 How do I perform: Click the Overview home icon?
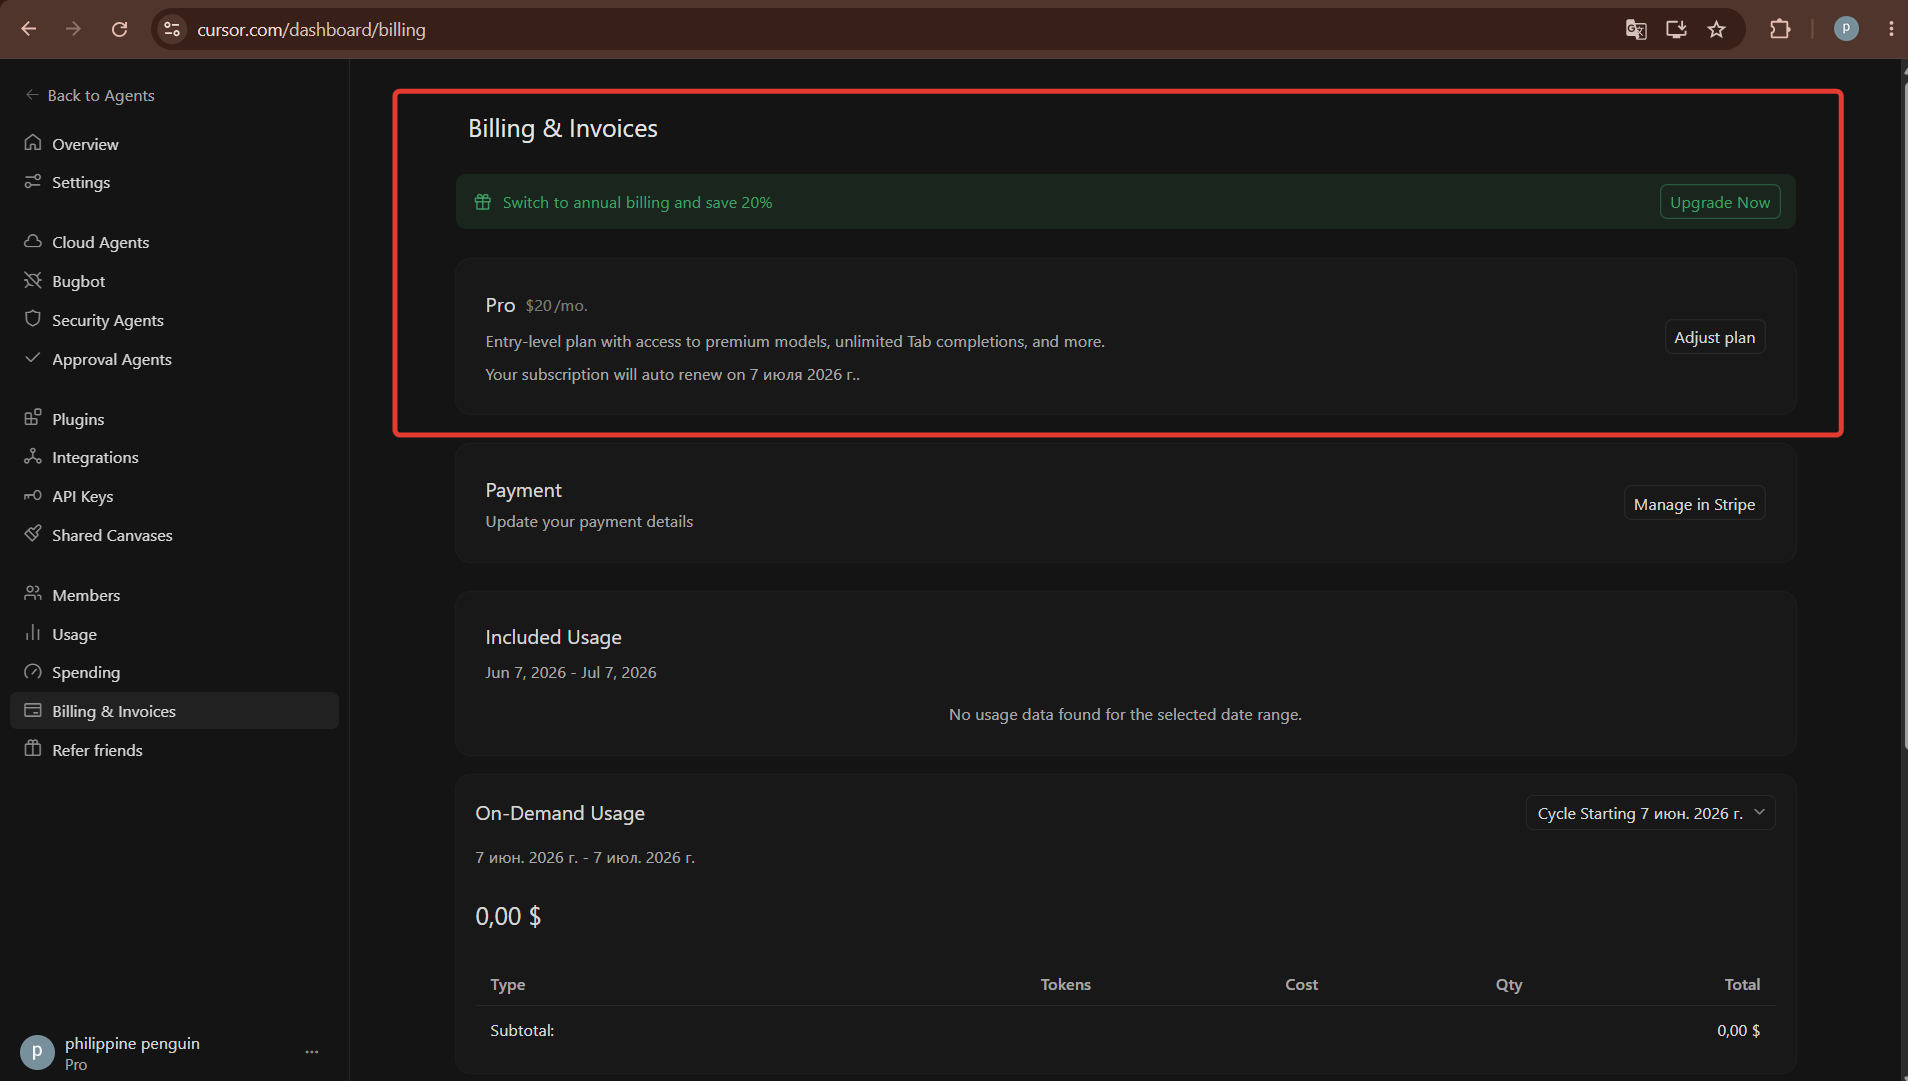click(x=33, y=143)
